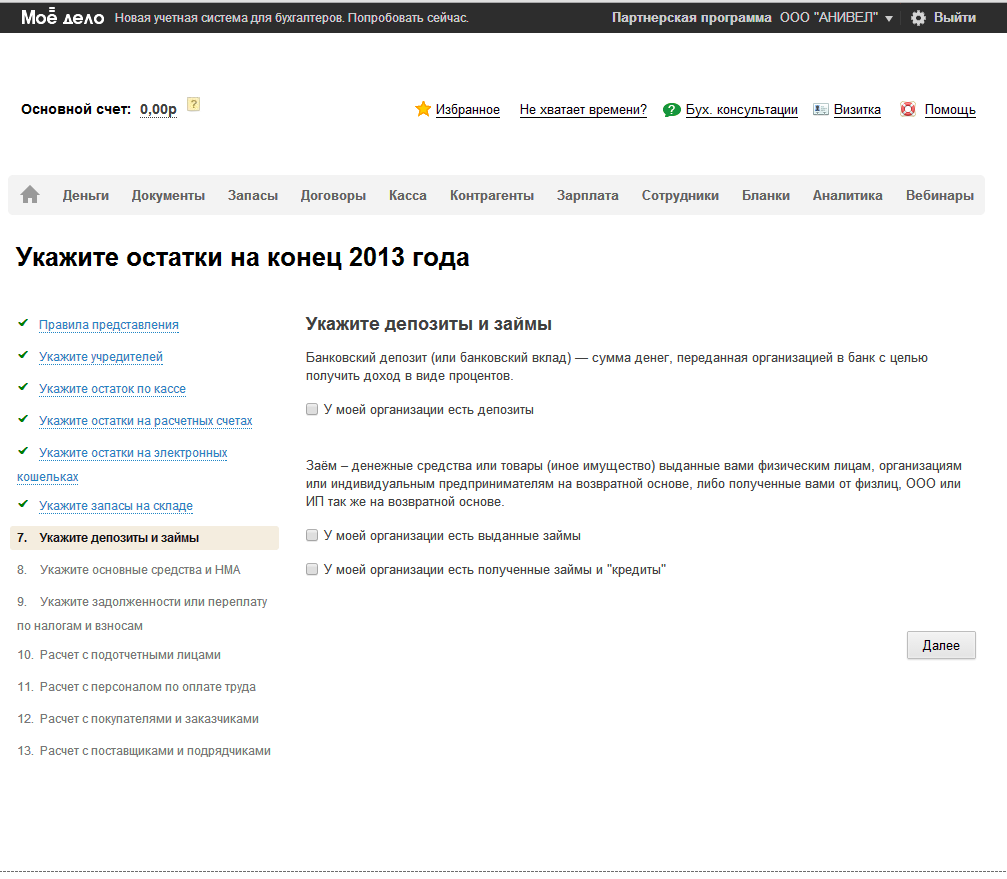This screenshot has height=879, width=1007.
Task: Click the Далее button
Action: (x=941, y=645)
